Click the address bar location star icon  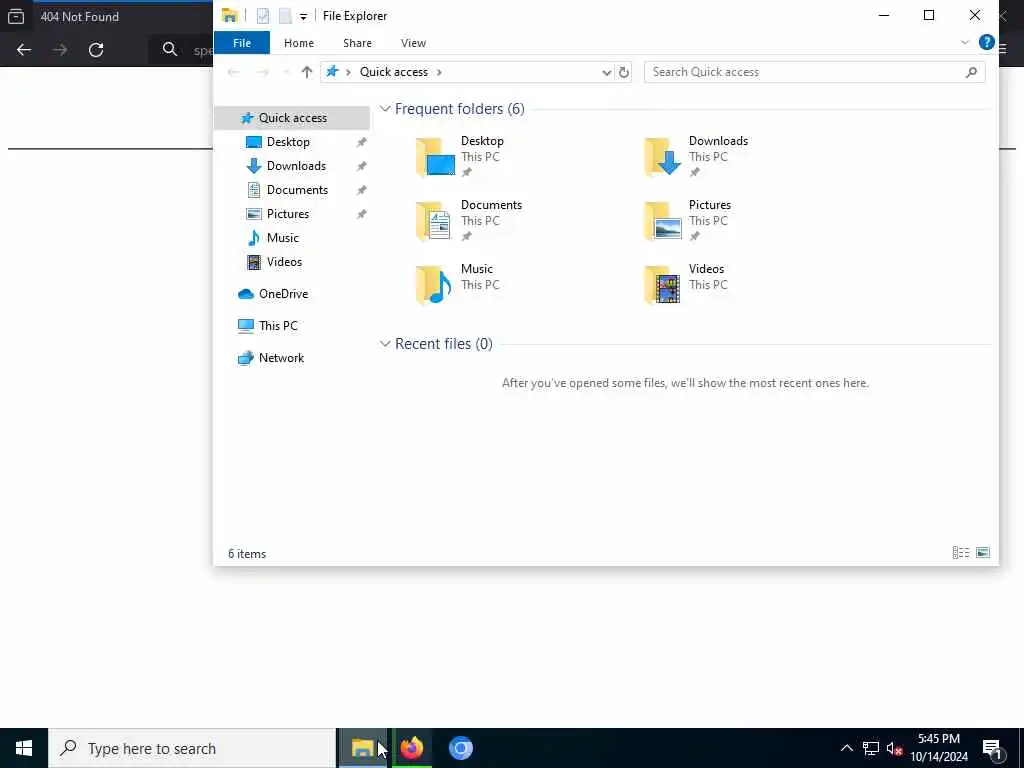[x=332, y=72]
